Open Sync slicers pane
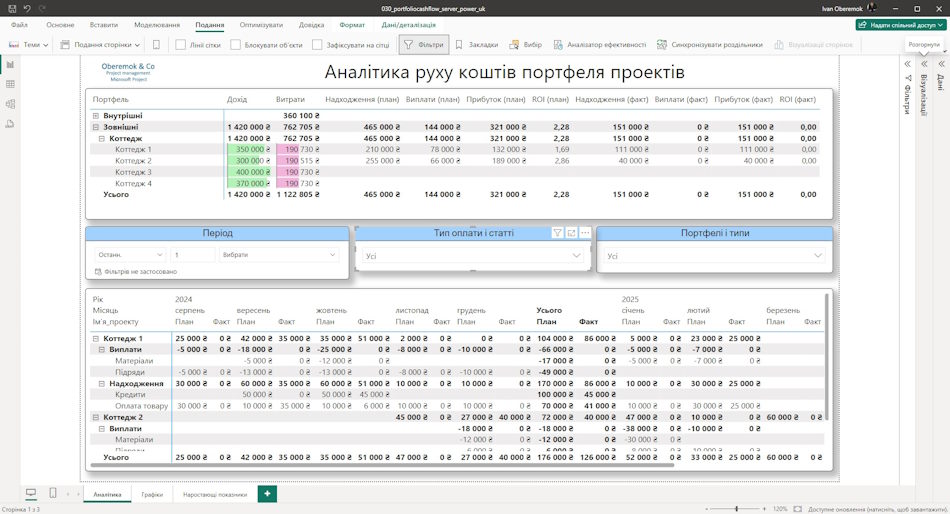Screen dimensions: 950x514 (x=709, y=44)
